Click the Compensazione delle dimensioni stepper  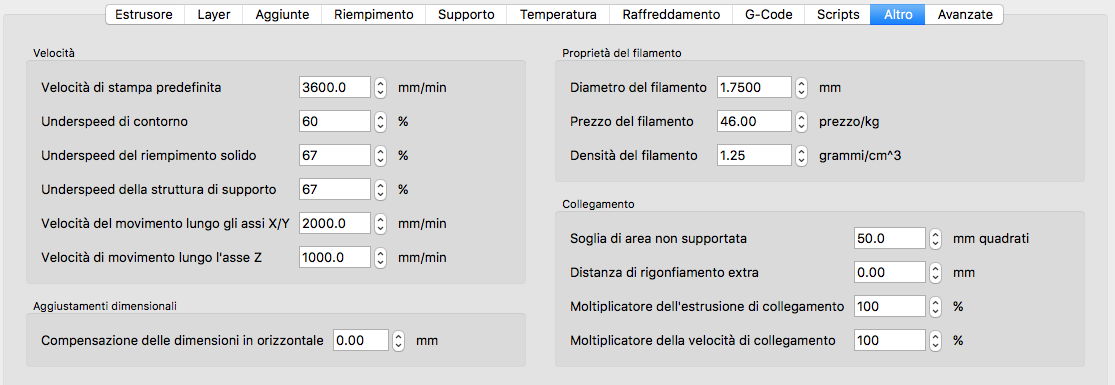point(399,340)
